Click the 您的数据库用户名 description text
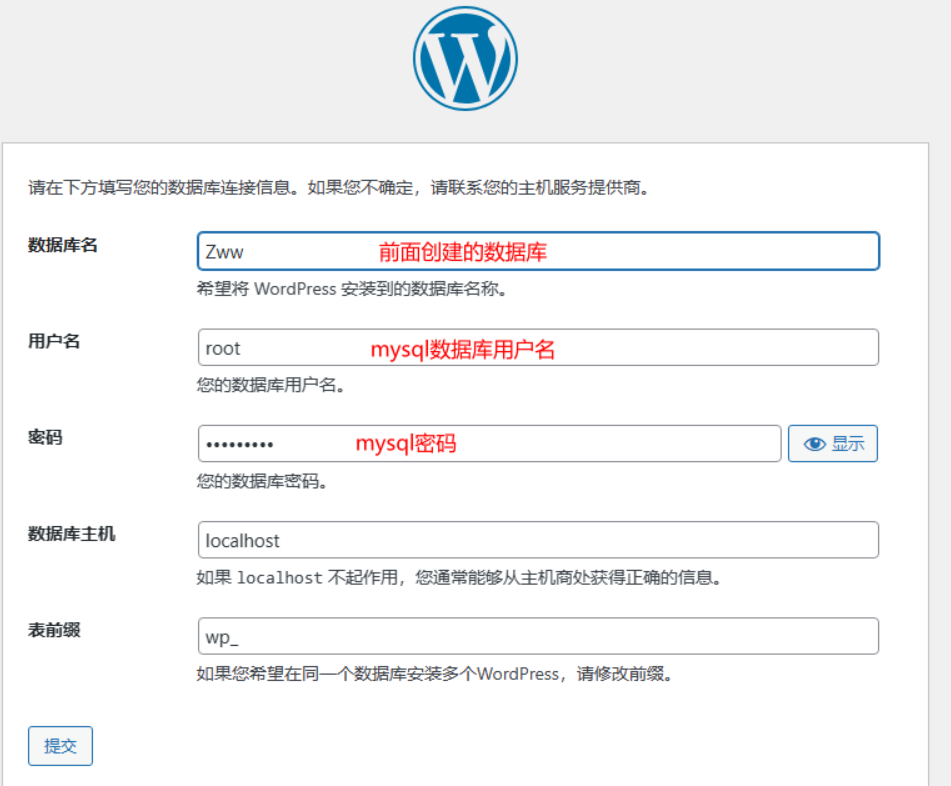951x786 pixels. [271, 385]
